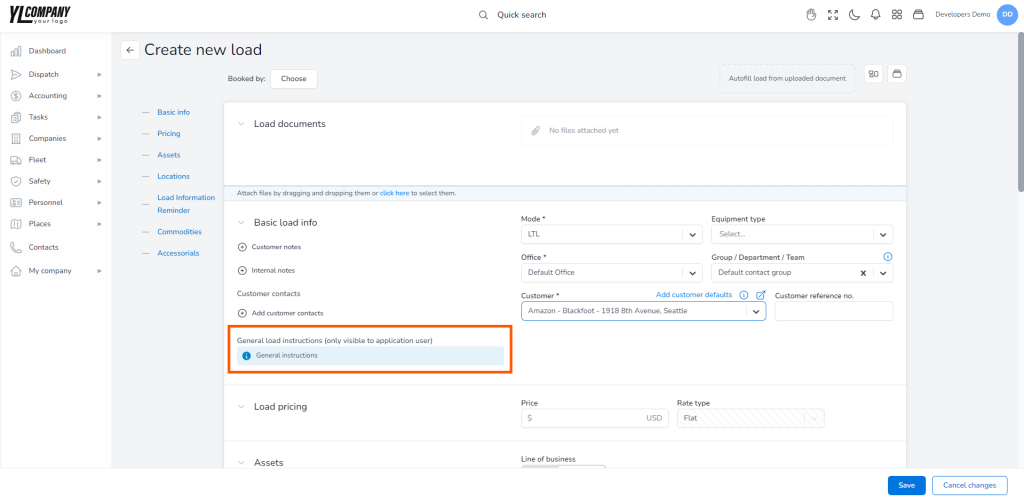This screenshot has width=1024, height=501.
Task: Open the apps grid icon
Action: coord(897,14)
